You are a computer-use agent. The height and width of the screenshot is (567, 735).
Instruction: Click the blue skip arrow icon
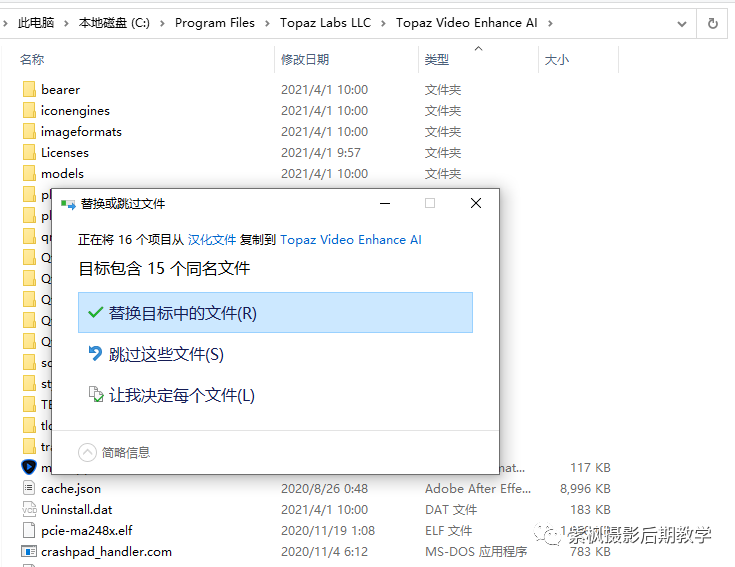(x=95, y=353)
